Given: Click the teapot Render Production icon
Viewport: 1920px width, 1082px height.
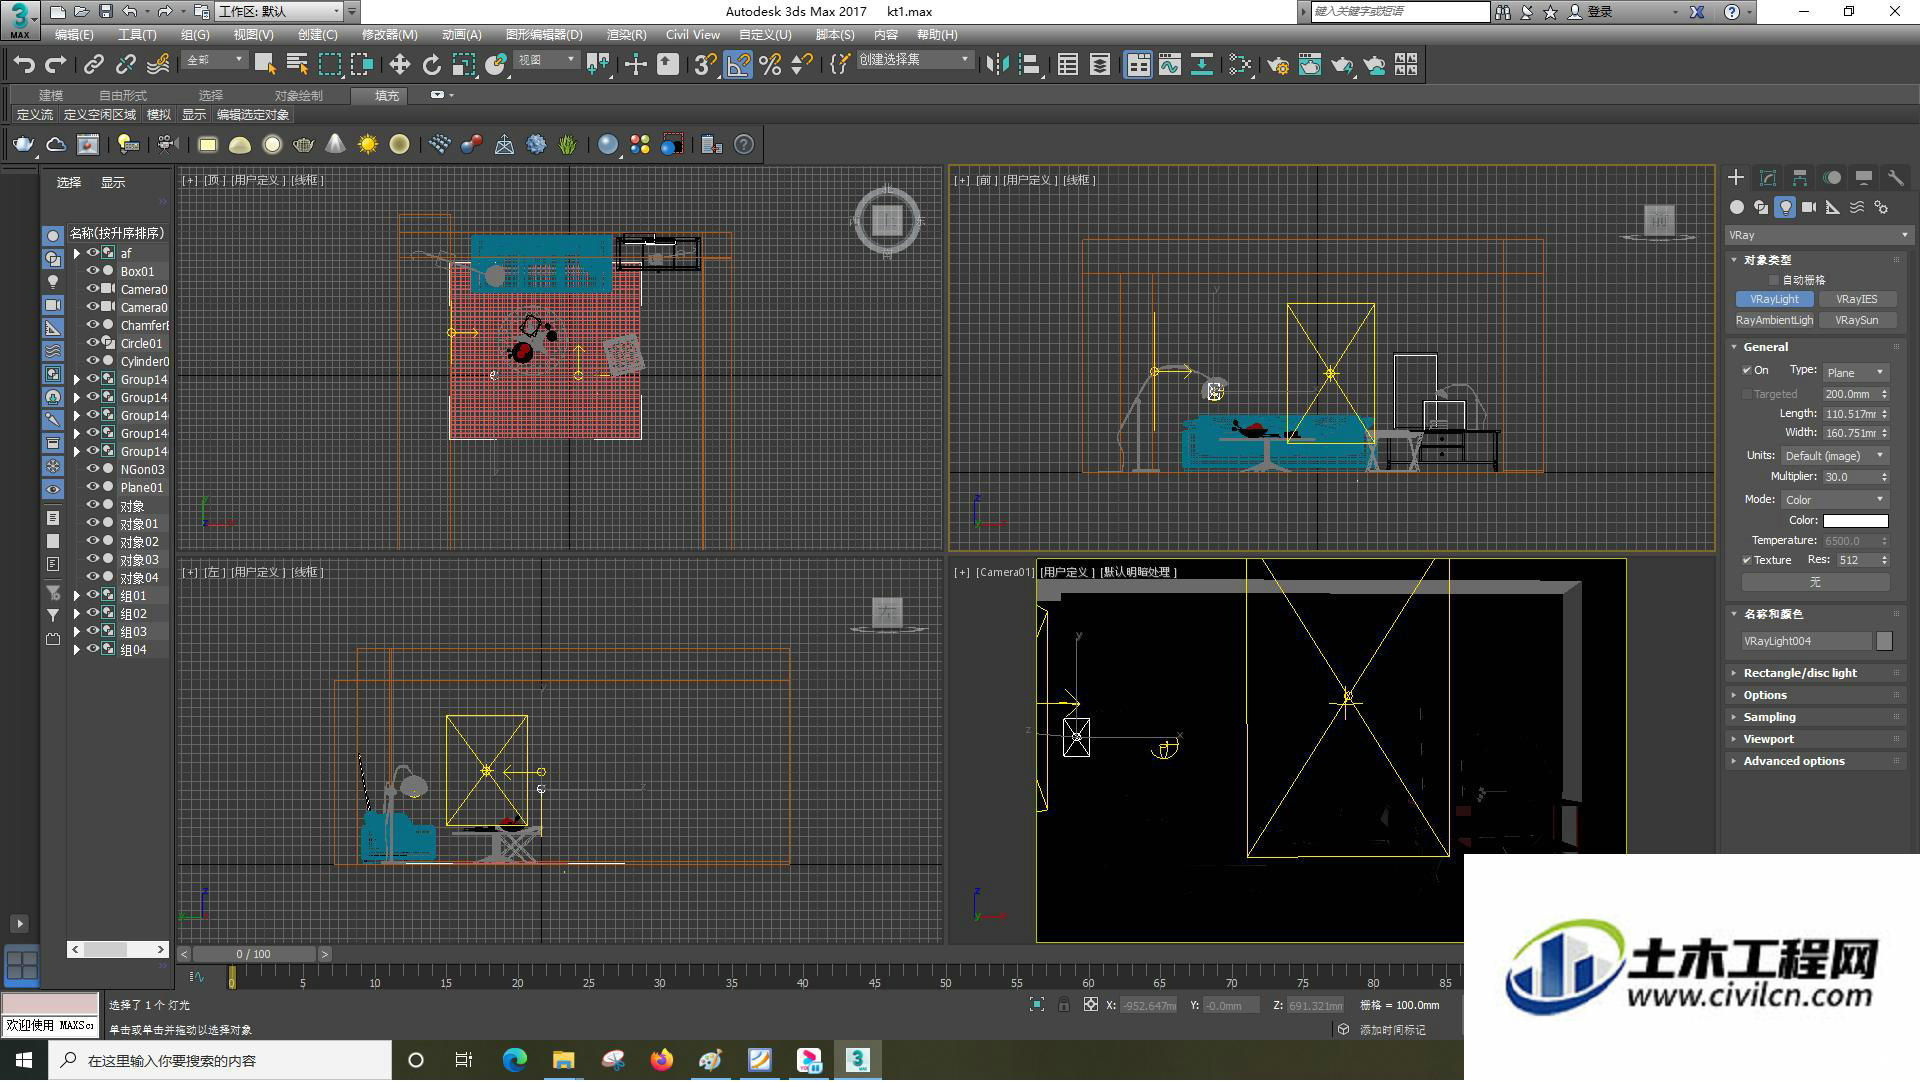Looking at the screenshot, I should [1342, 65].
